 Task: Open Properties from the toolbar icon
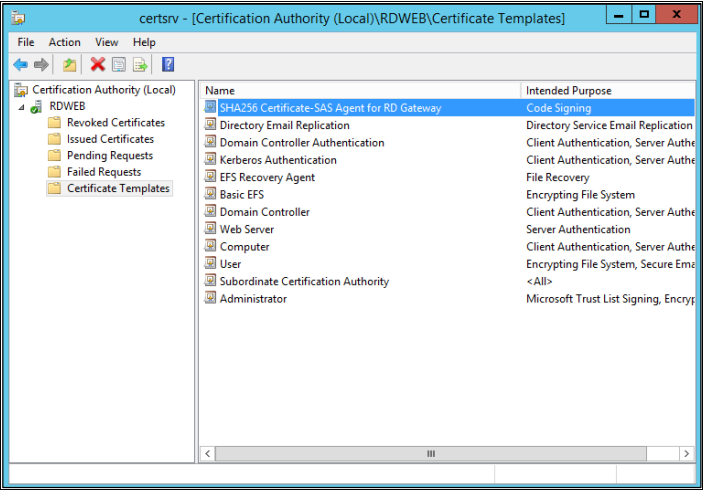pyautogui.click(x=119, y=65)
